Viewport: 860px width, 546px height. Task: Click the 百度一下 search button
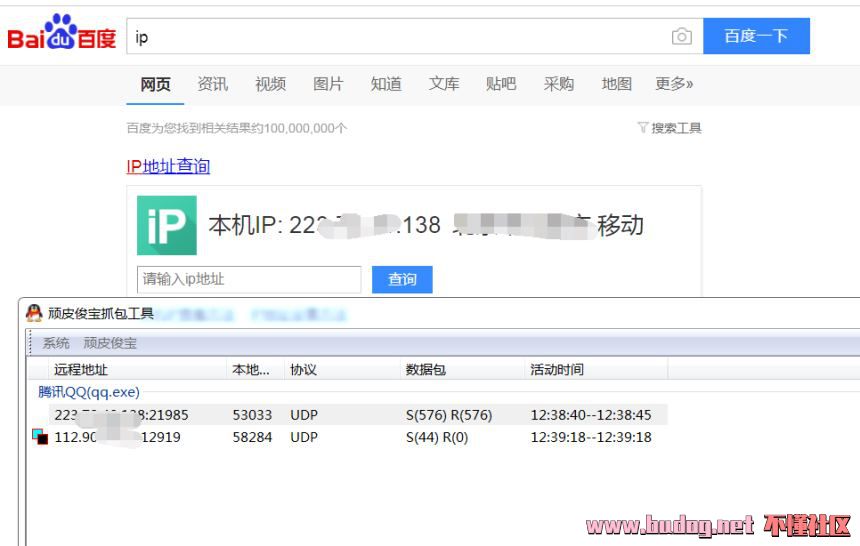click(x=756, y=36)
